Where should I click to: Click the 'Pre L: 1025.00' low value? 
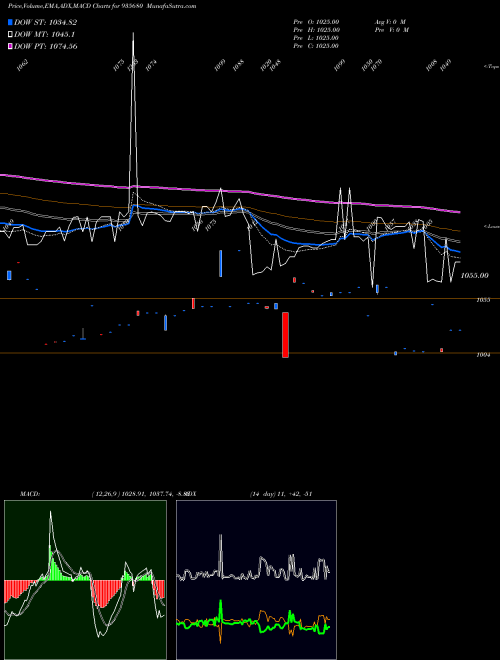316,38
